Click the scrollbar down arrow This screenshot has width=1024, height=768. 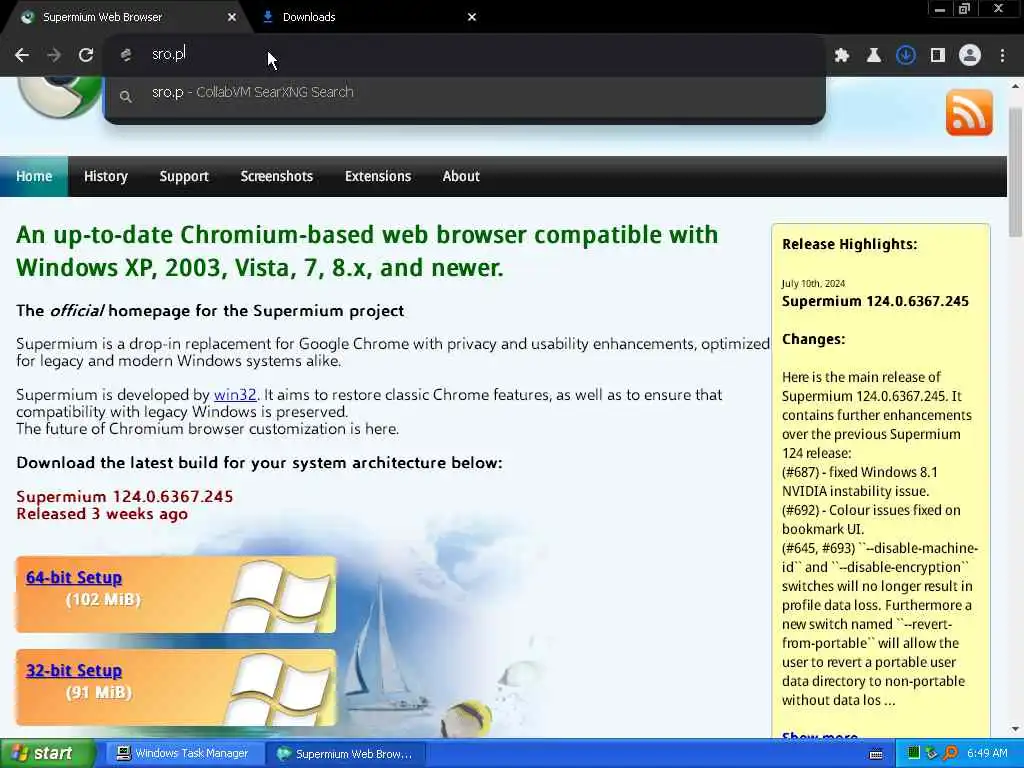[x=1016, y=729]
